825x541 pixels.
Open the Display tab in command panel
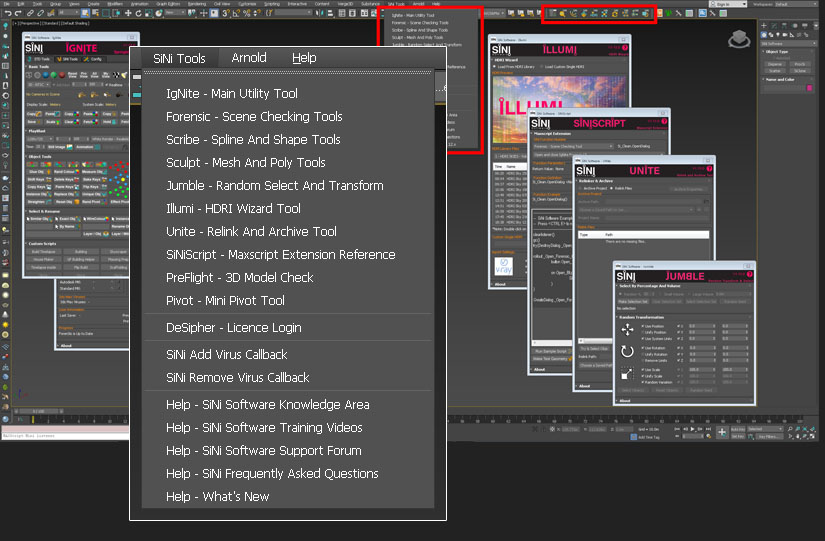(804, 25)
